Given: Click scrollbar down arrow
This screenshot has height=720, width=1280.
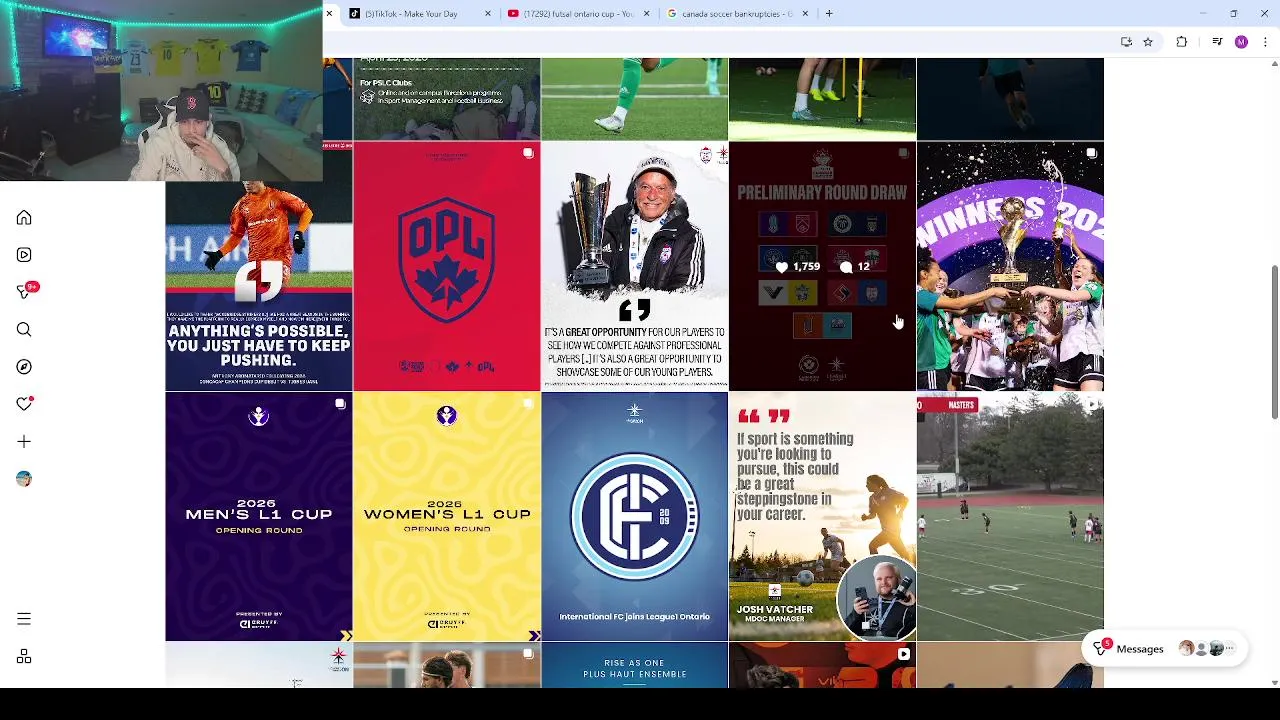Looking at the screenshot, I should [1274, 683].
